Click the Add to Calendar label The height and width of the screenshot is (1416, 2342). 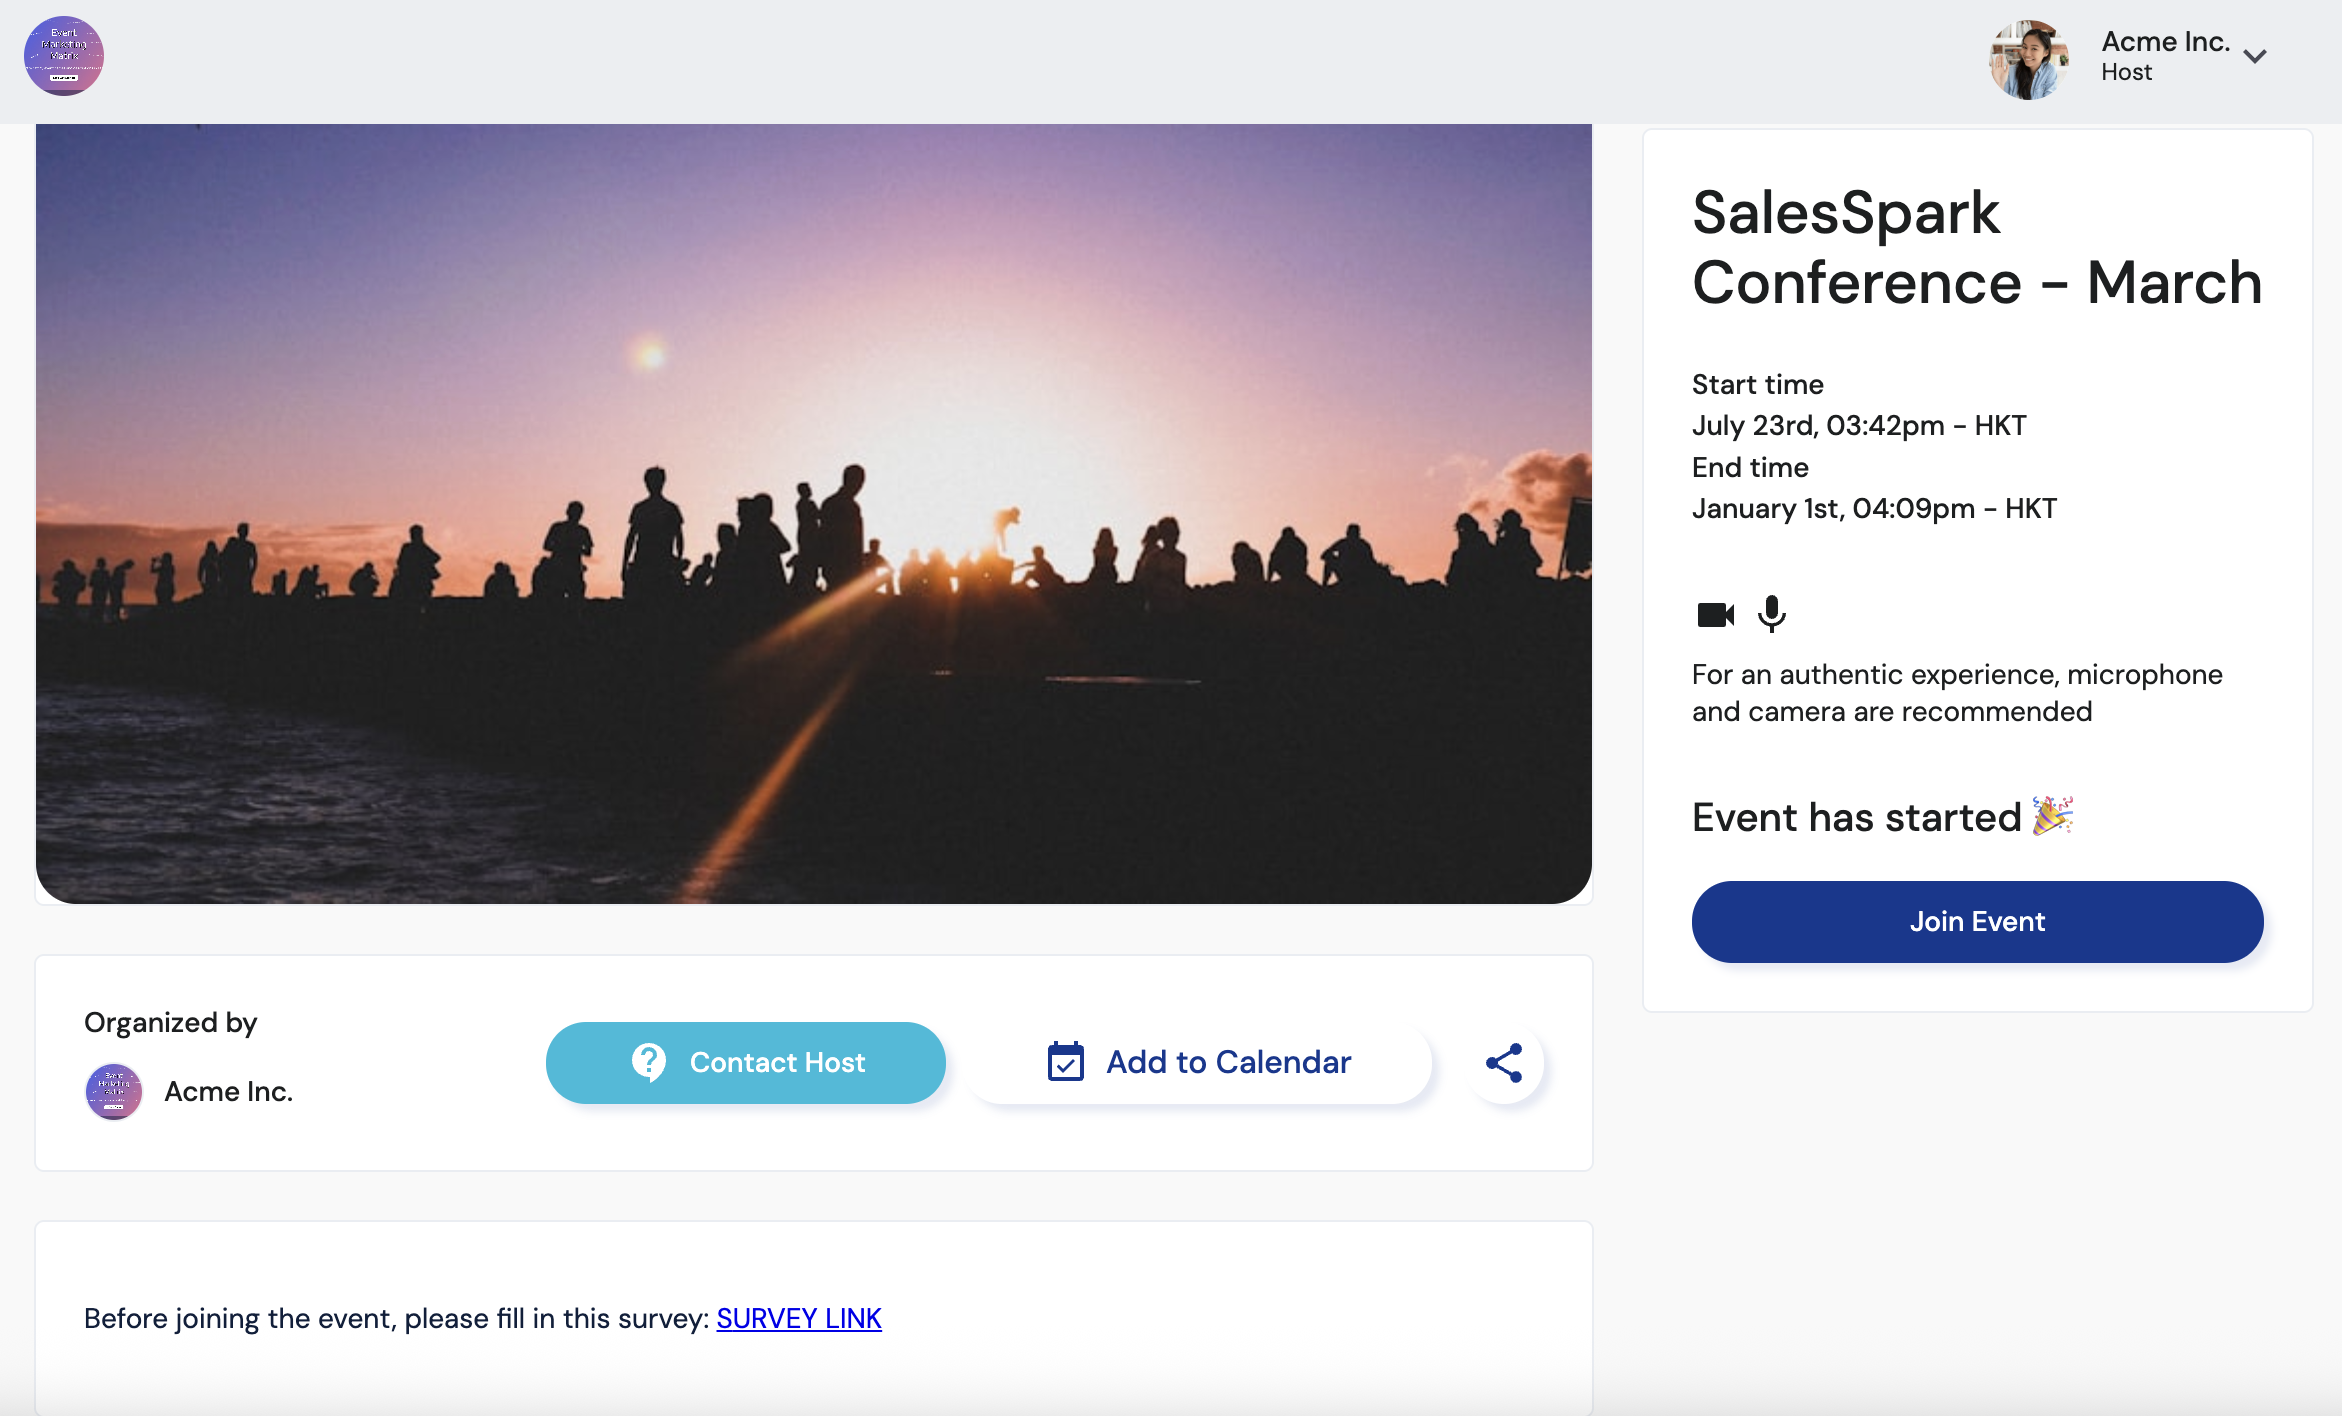pyautogui.click(x=1228, y=1062)
